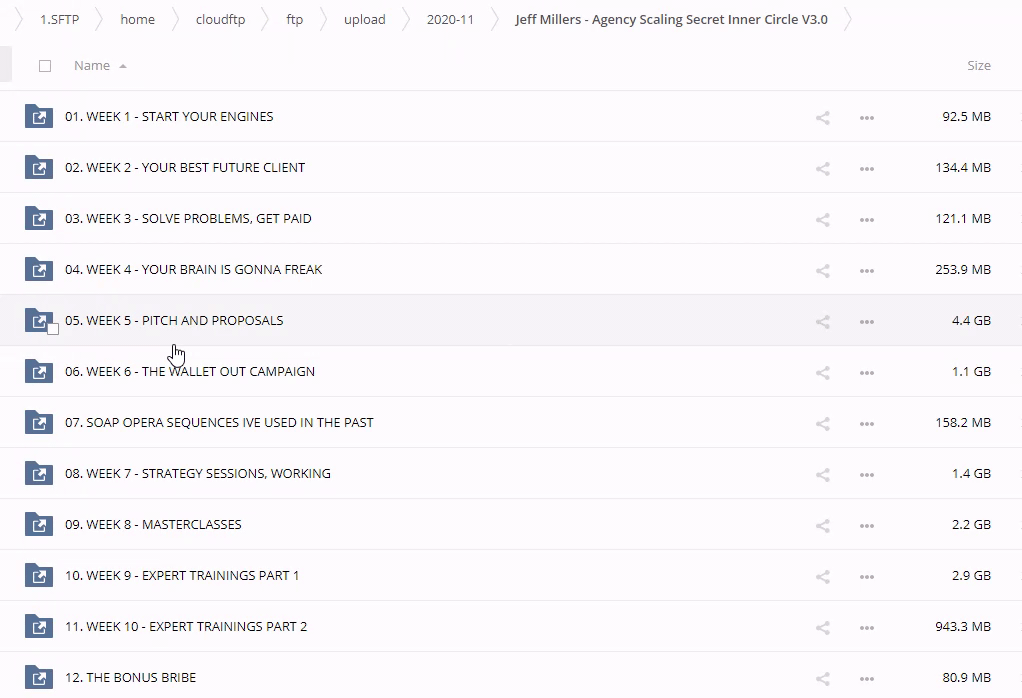Share WEEK 9 - EXPERT TRAININGS PART 1

pos(822,576)
